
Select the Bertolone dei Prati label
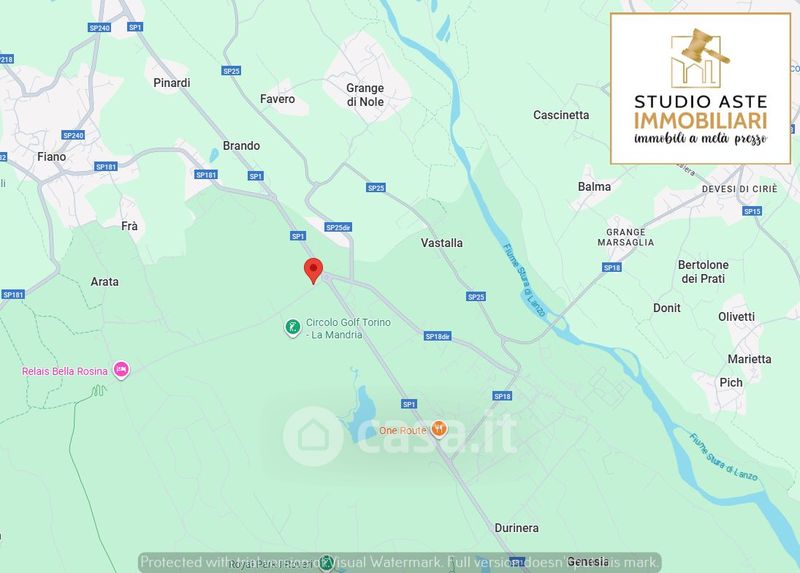[x=703, y=271]
